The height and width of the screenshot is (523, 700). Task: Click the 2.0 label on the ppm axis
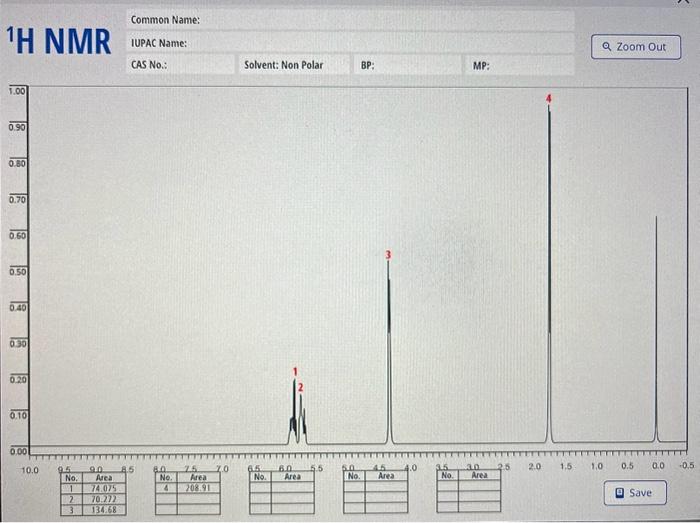[534, 466]
